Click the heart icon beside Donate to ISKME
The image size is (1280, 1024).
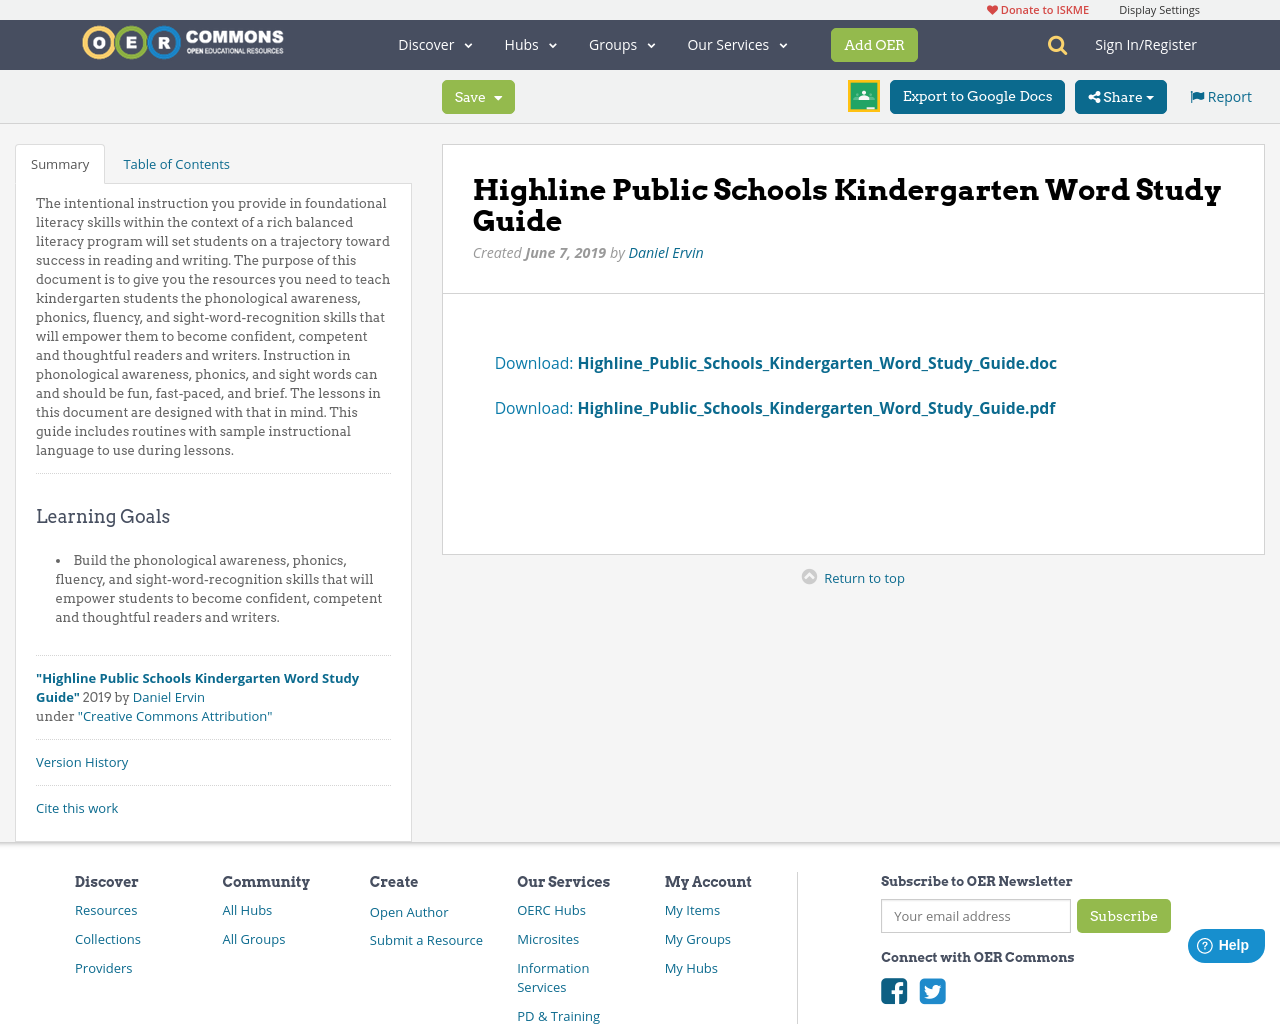(991, 8)
